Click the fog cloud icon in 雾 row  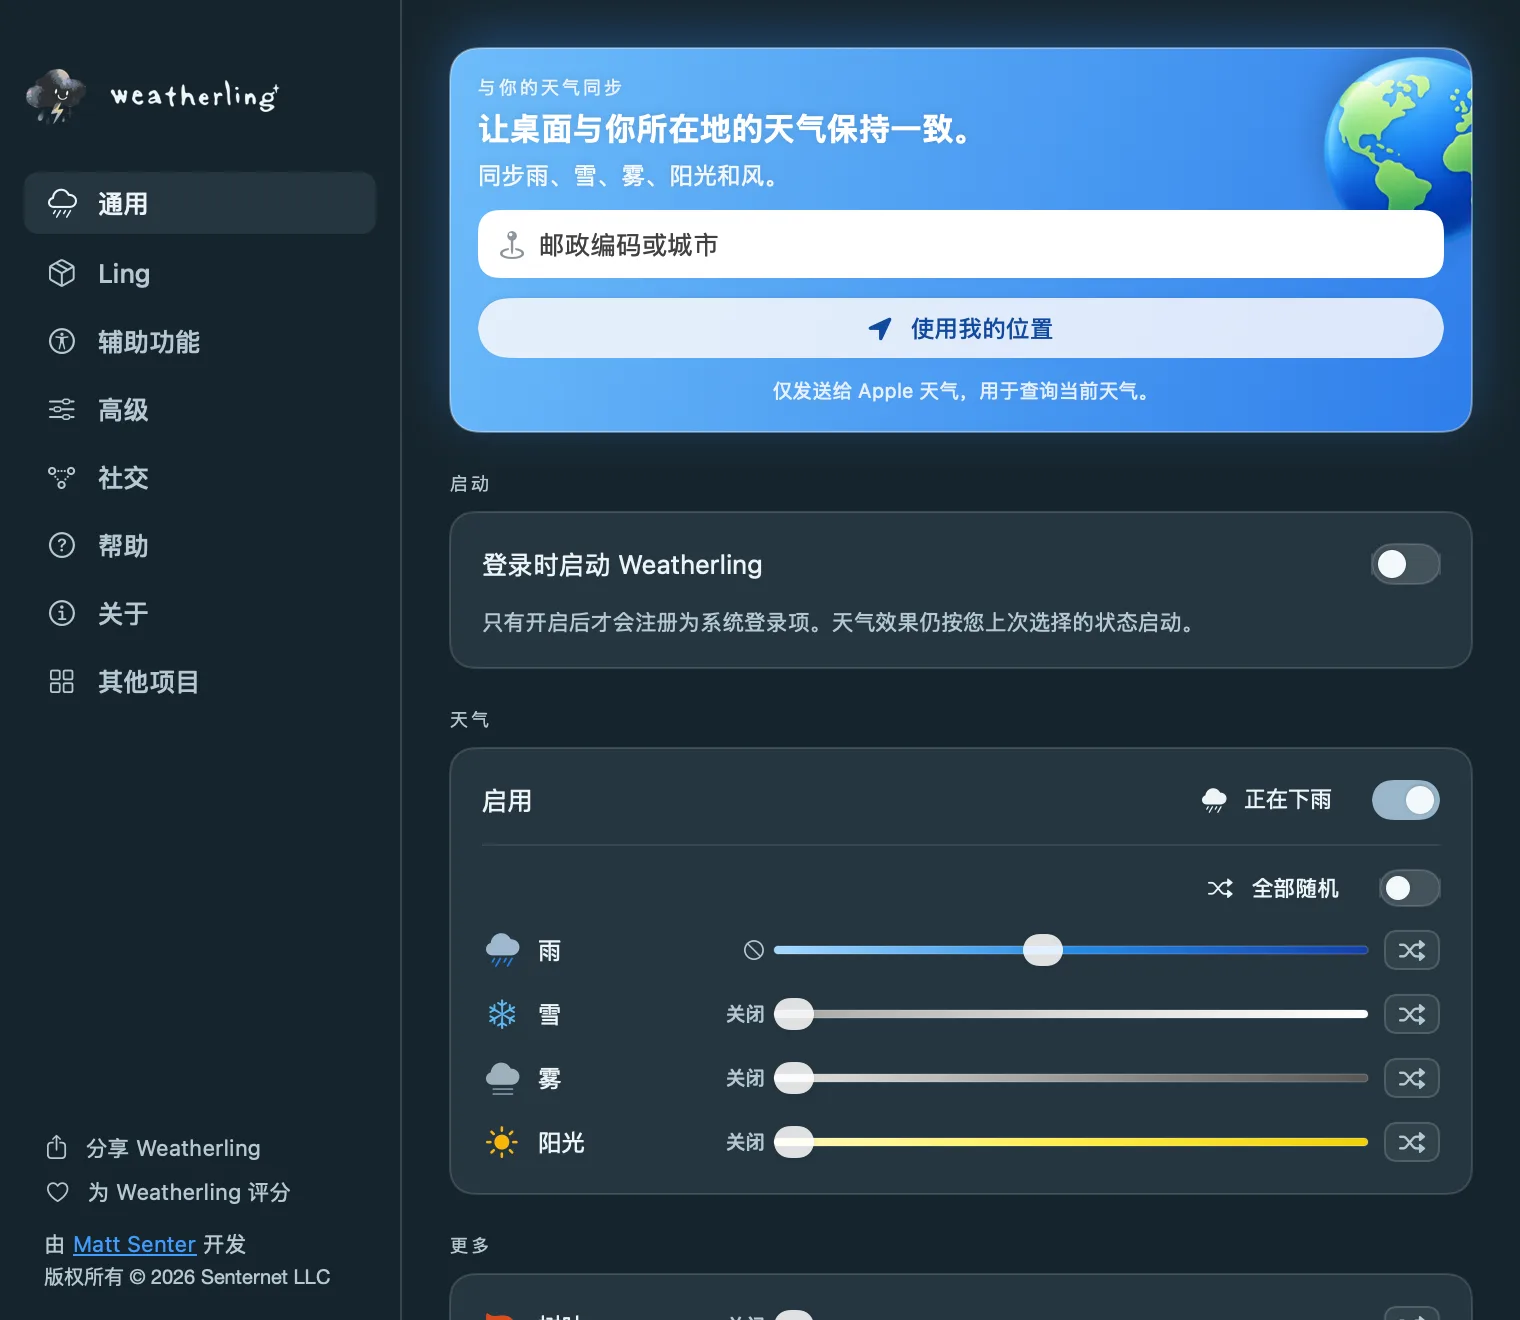coord(502,1078)
